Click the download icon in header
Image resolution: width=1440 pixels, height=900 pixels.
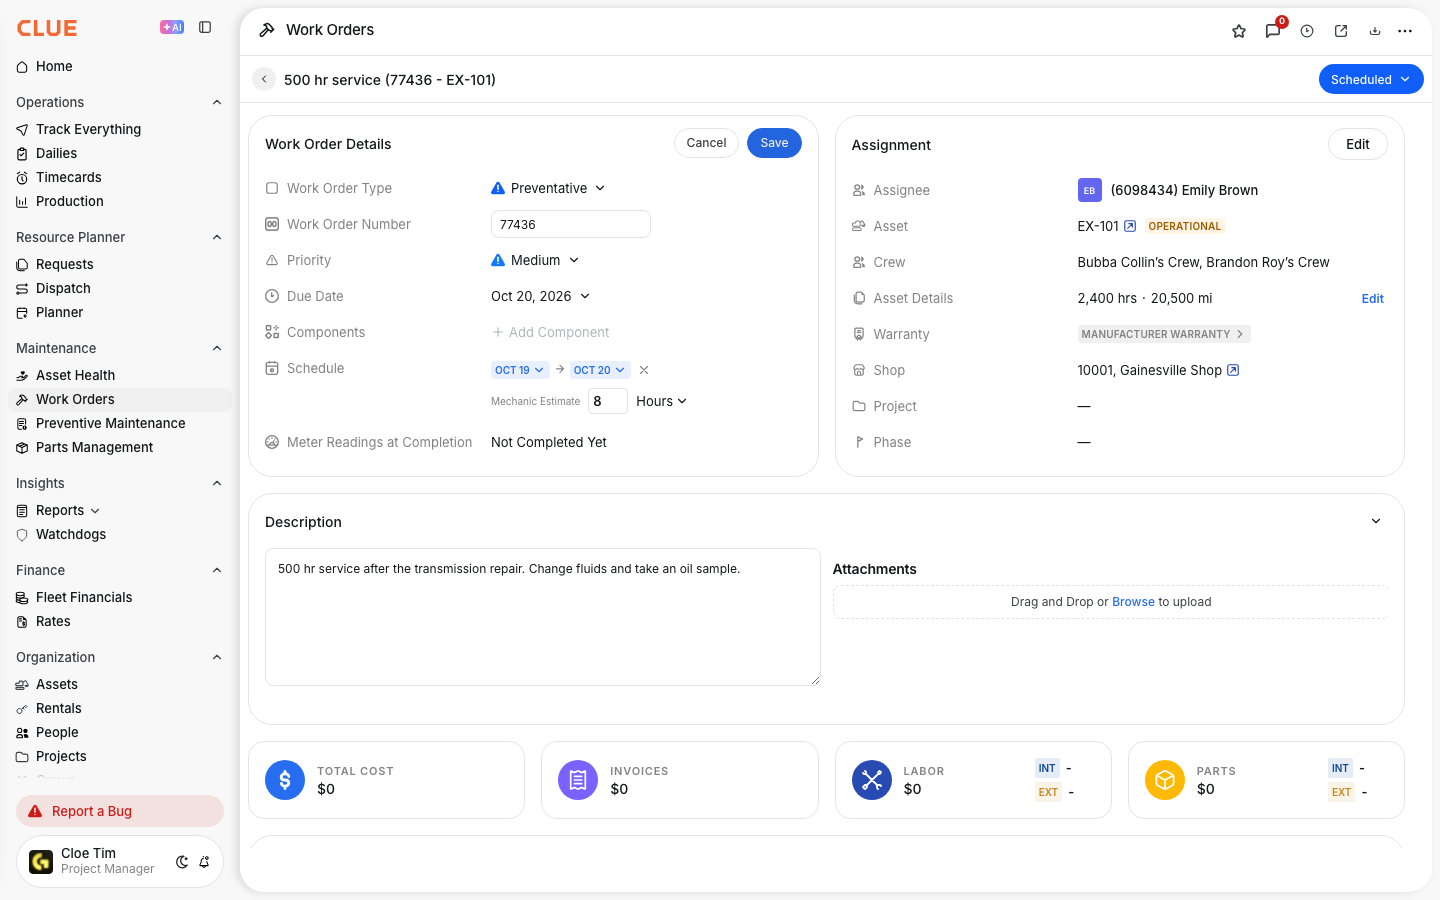(x=1375, y=31)
